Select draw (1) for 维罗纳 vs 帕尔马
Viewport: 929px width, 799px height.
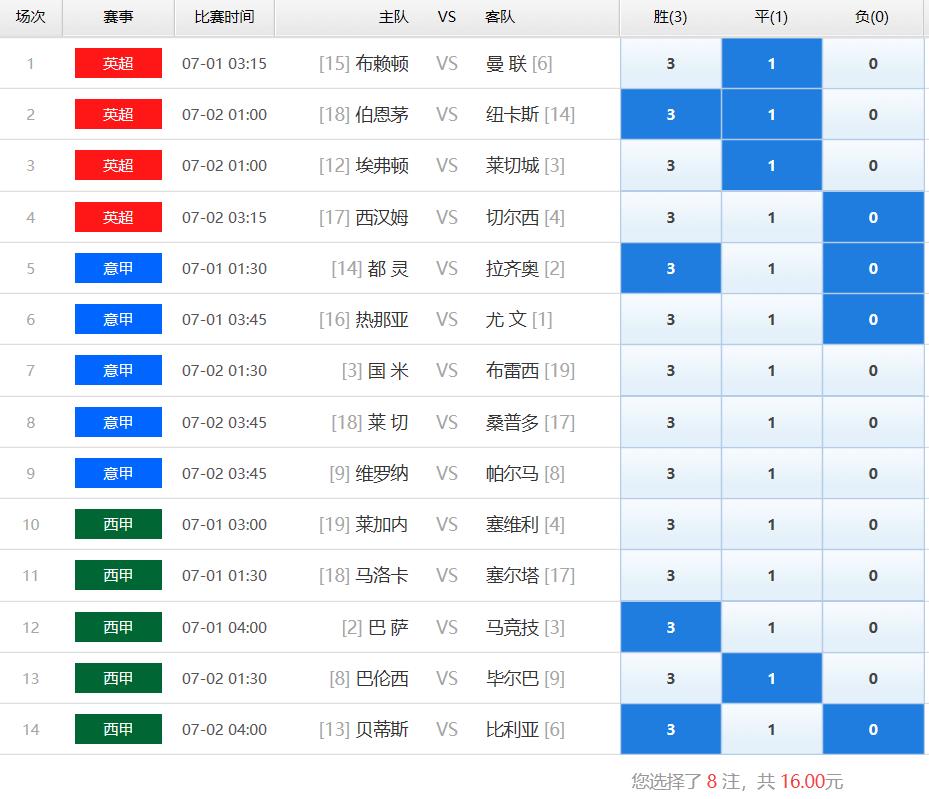[771, 473]
